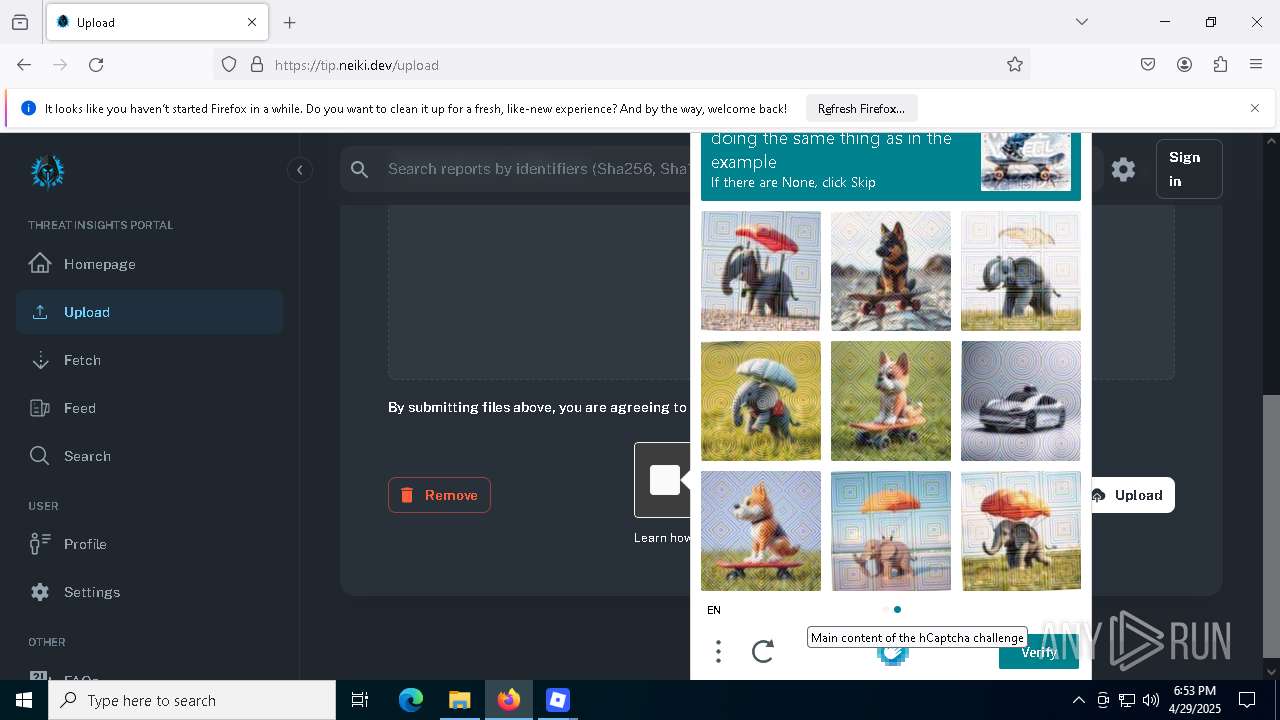Click the Neiki portal logo

pyautogui.click(x=47, y=171)
